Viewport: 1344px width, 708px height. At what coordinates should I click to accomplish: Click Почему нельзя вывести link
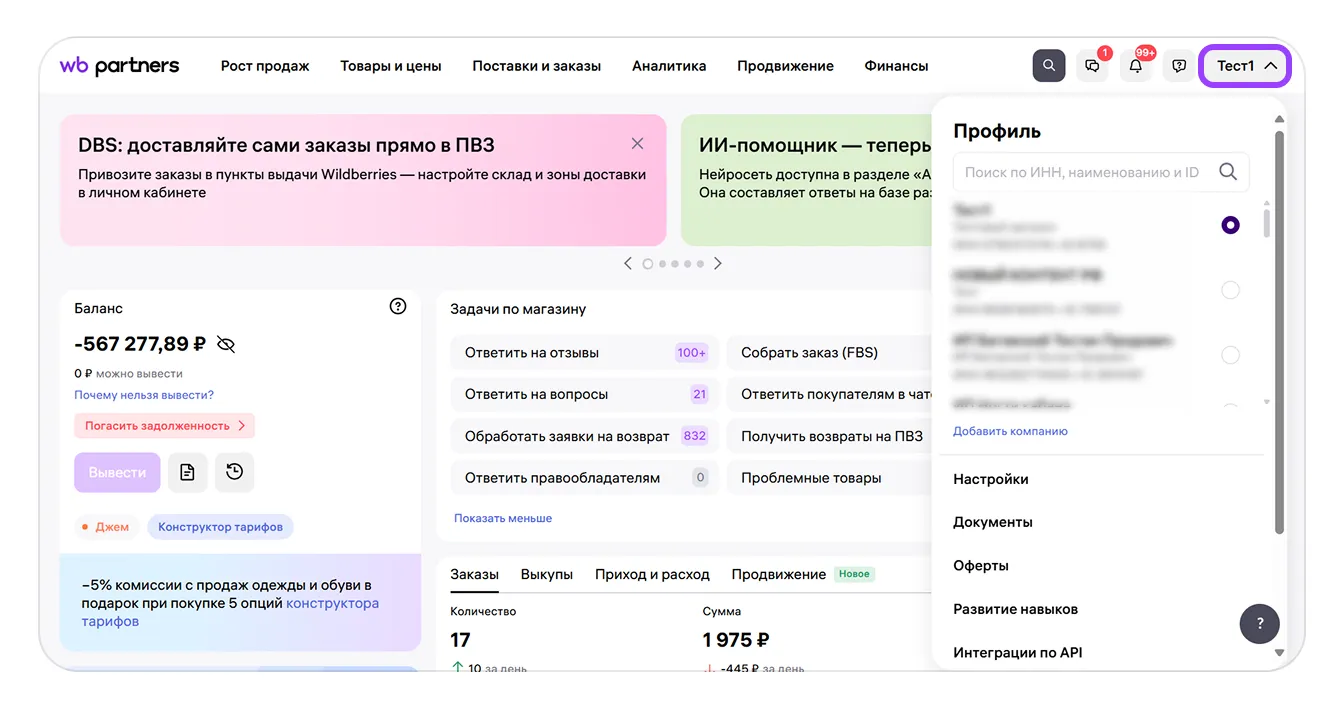(x=144, y=395)
